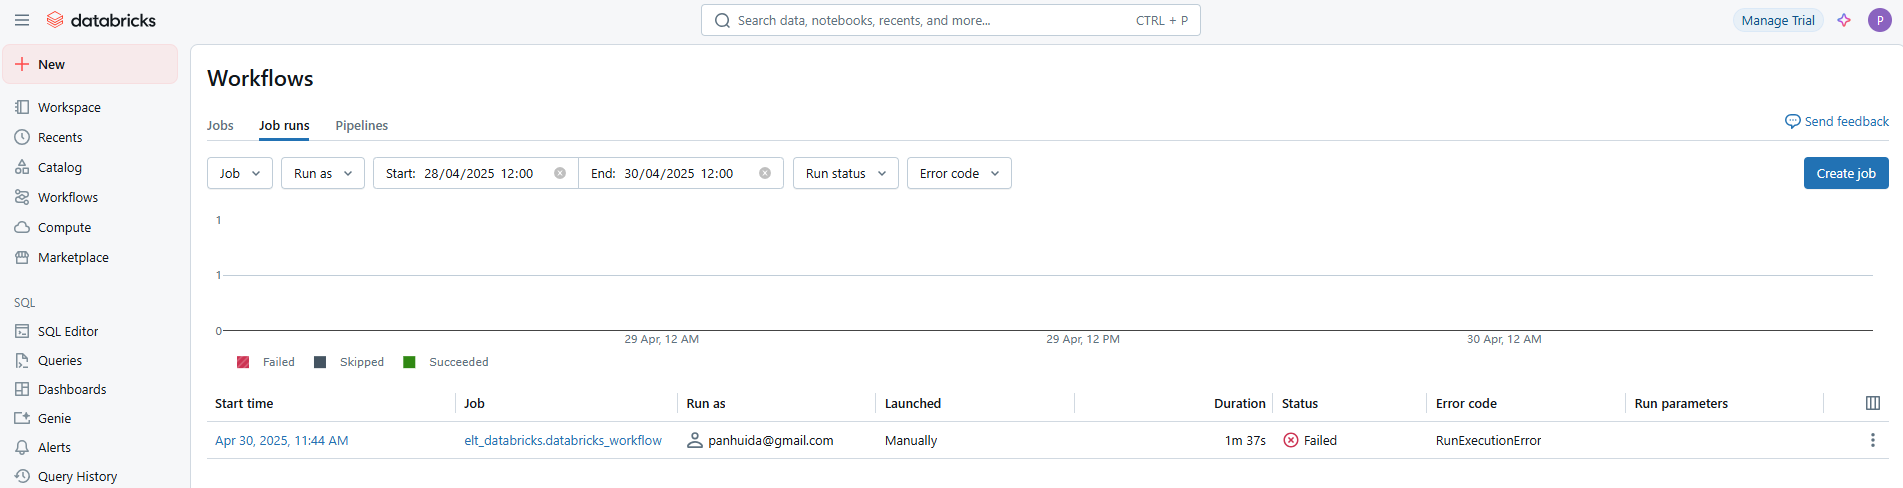Image resolution: width=1903 pixels, height=488 pixels.
Task: Go to Catalog in the sidebar
Action: (60, 167)
